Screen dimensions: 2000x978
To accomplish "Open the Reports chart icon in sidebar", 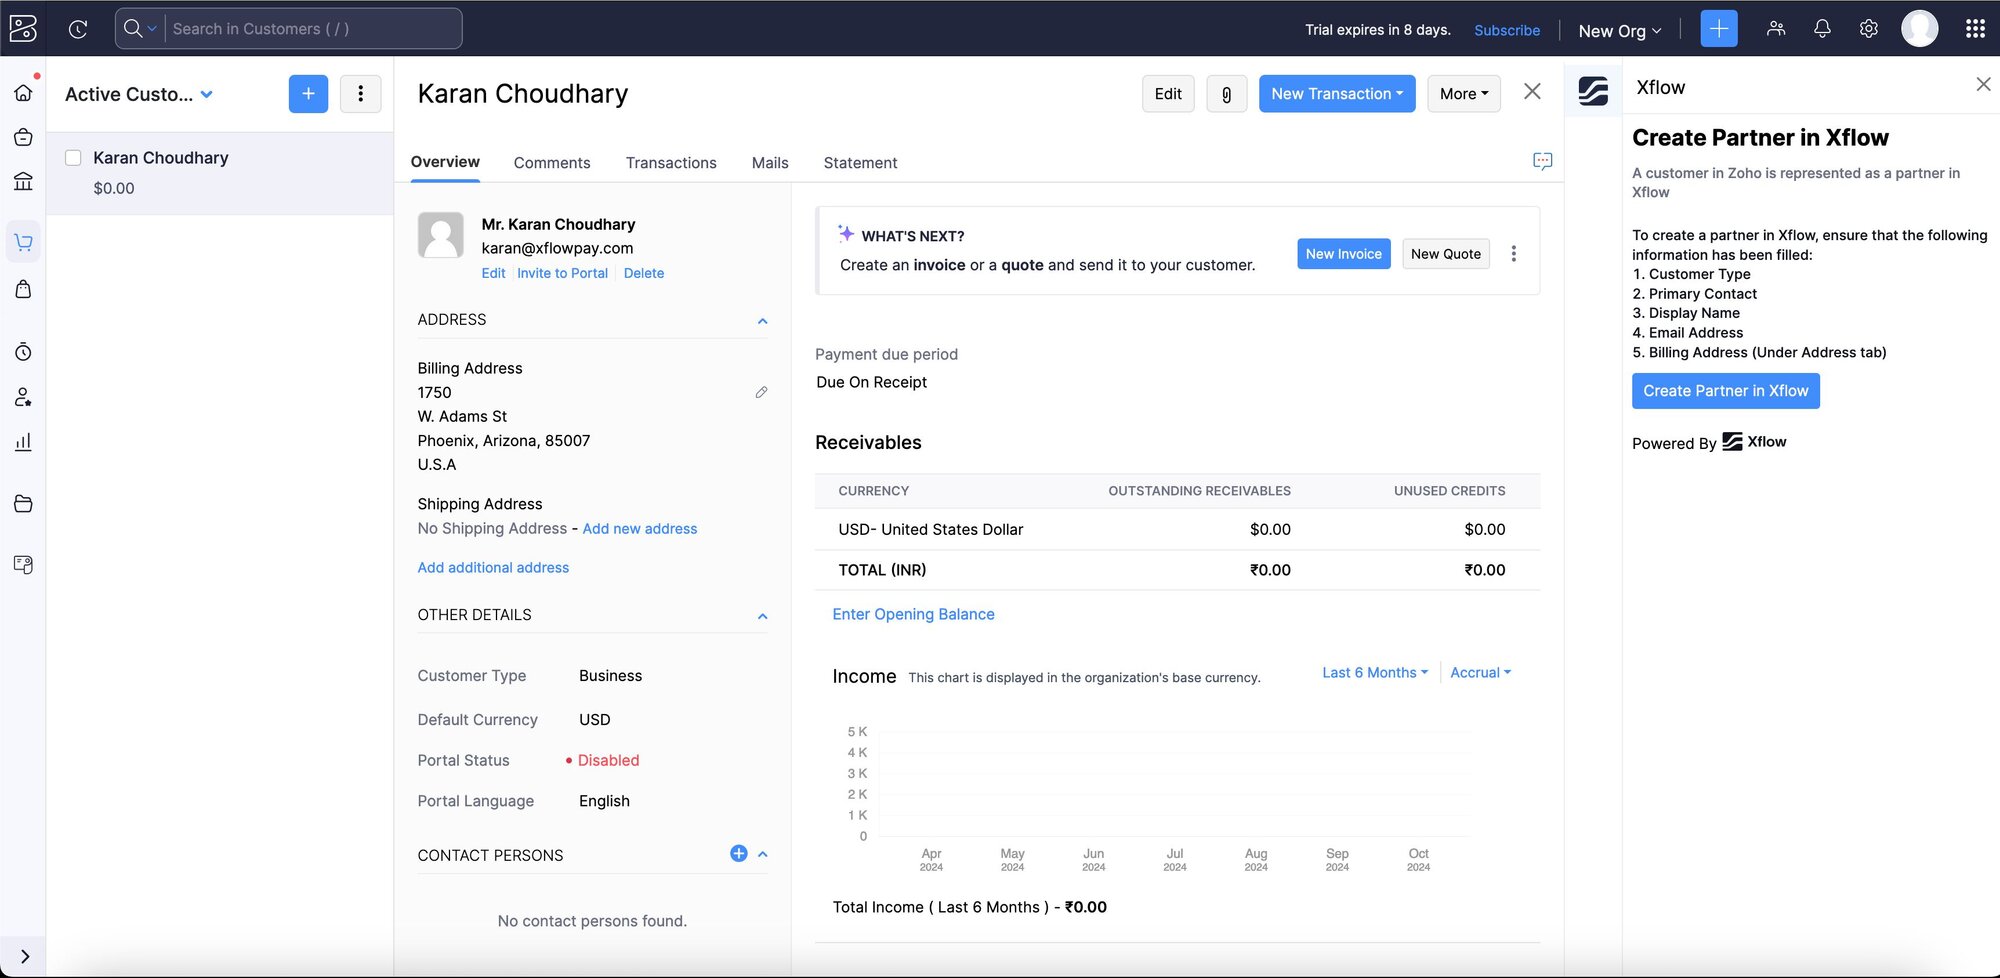I will tap(23, 442).
